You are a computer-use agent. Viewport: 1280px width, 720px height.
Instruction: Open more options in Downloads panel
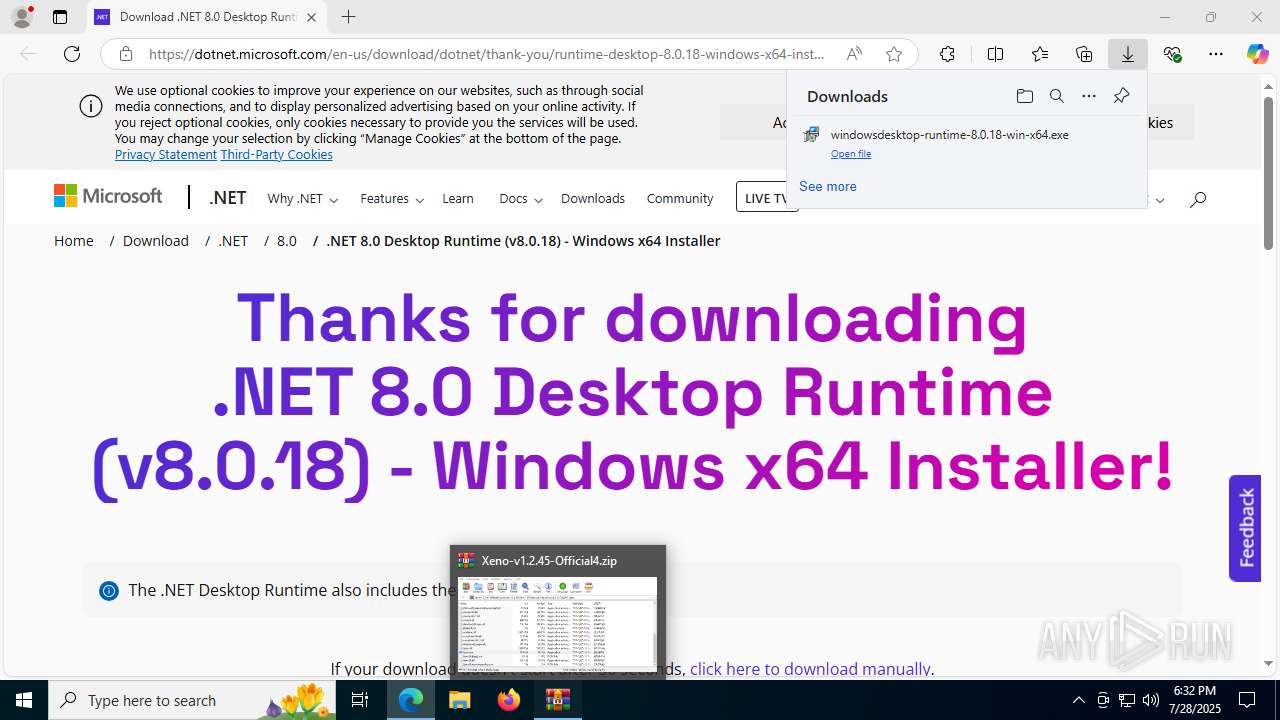tap(1089, 96)
